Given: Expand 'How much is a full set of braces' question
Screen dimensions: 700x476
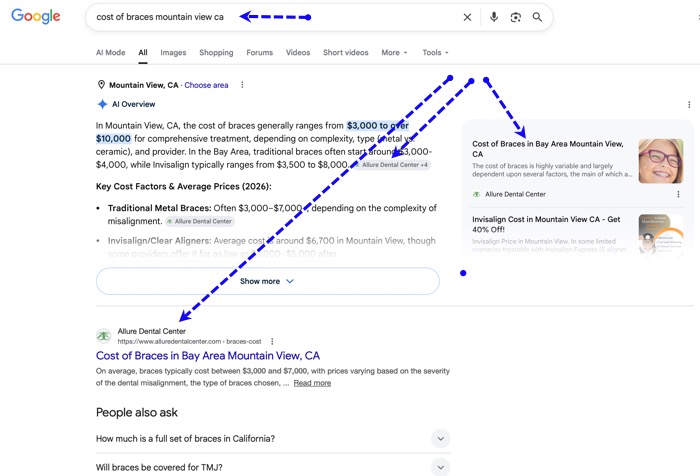Looking at the screenshot, I should [273, 438].
